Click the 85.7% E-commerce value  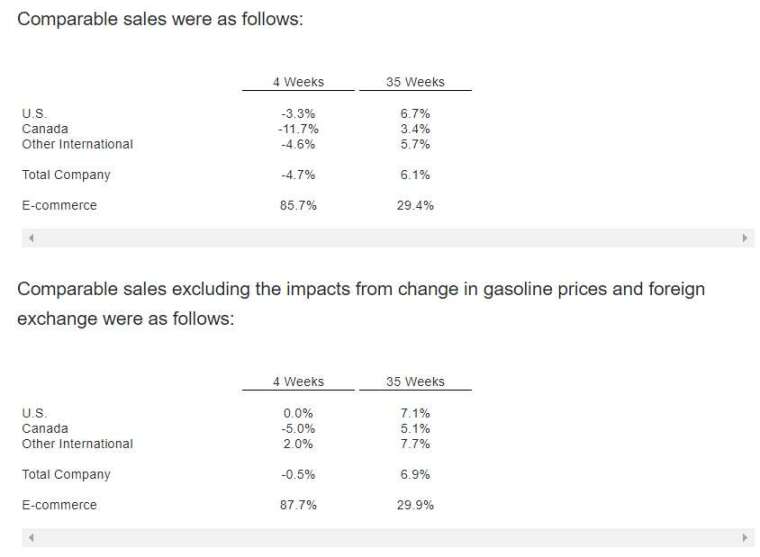tap(298, 206)
